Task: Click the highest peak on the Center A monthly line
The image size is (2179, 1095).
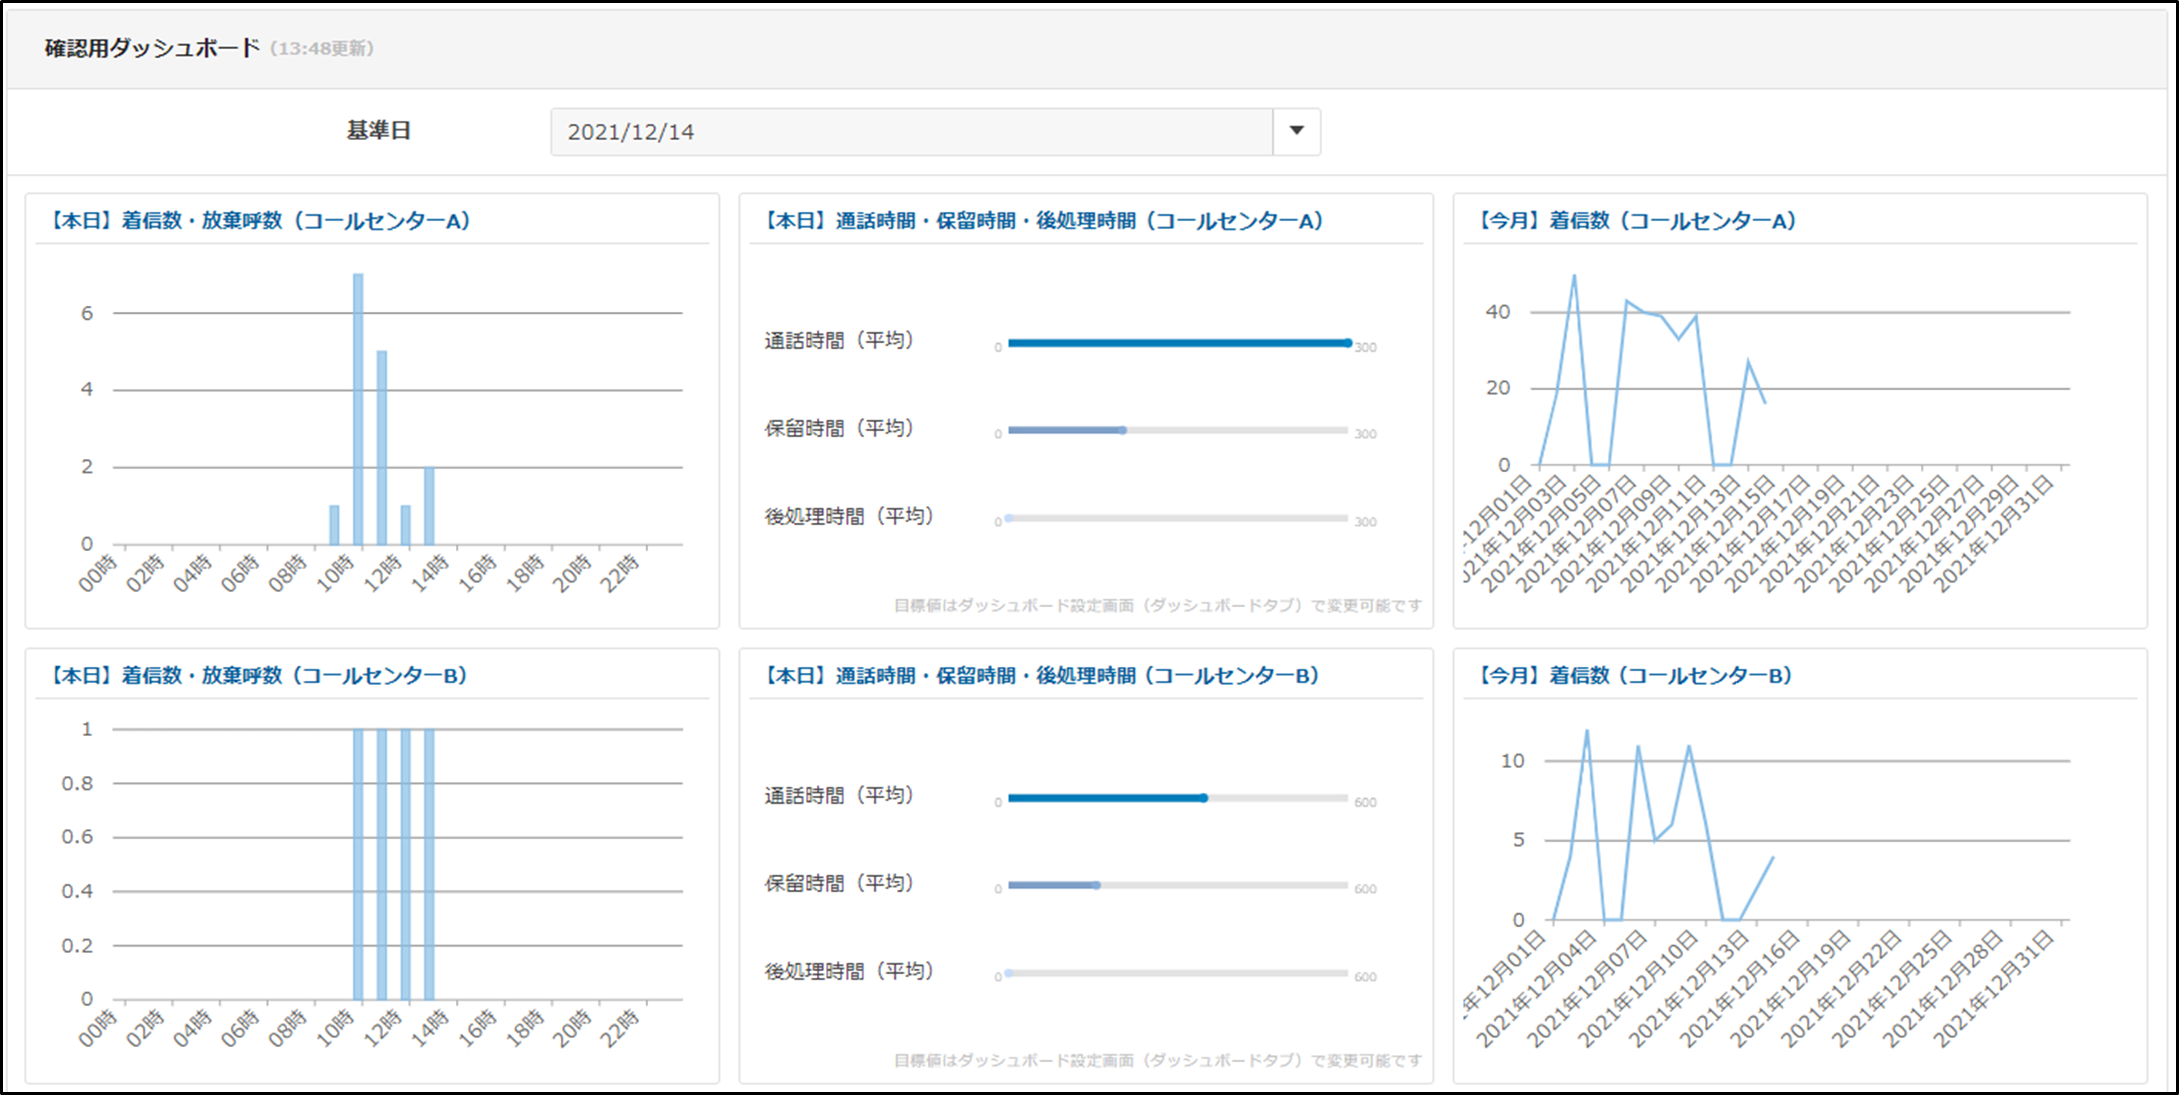Action: click(1574, 276)
